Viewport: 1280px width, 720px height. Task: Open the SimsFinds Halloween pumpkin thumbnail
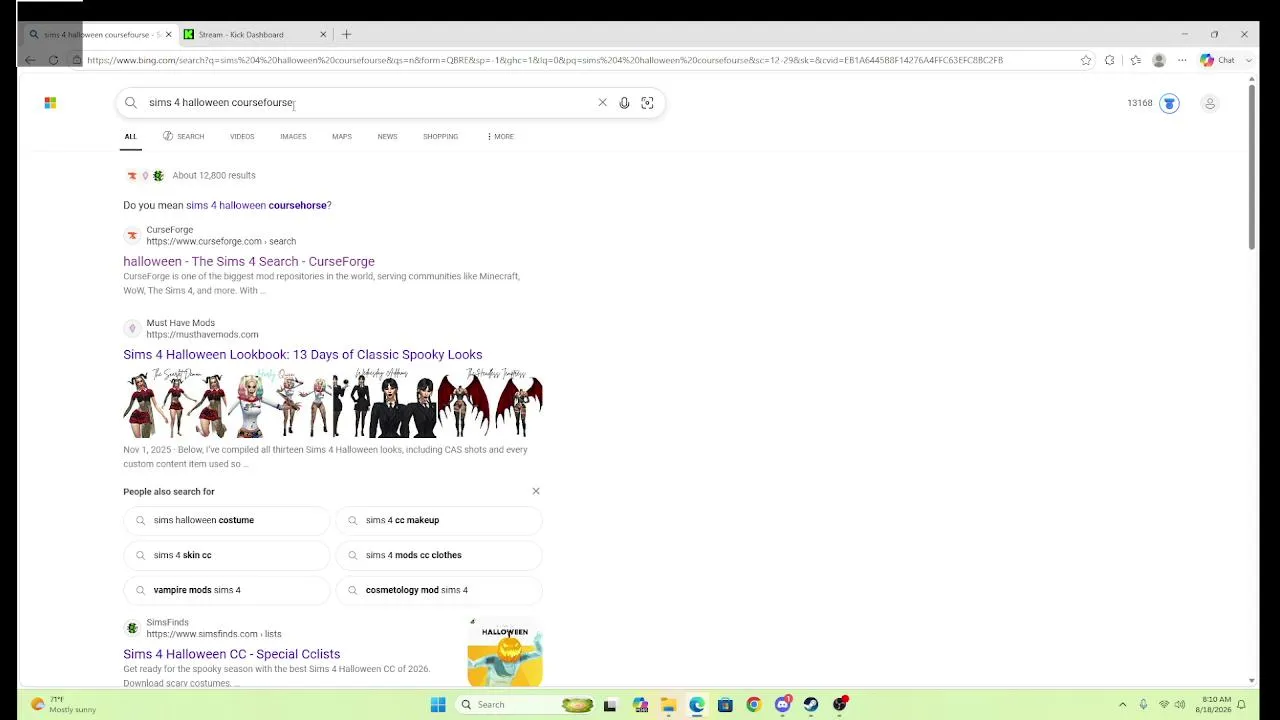point(505,653)
